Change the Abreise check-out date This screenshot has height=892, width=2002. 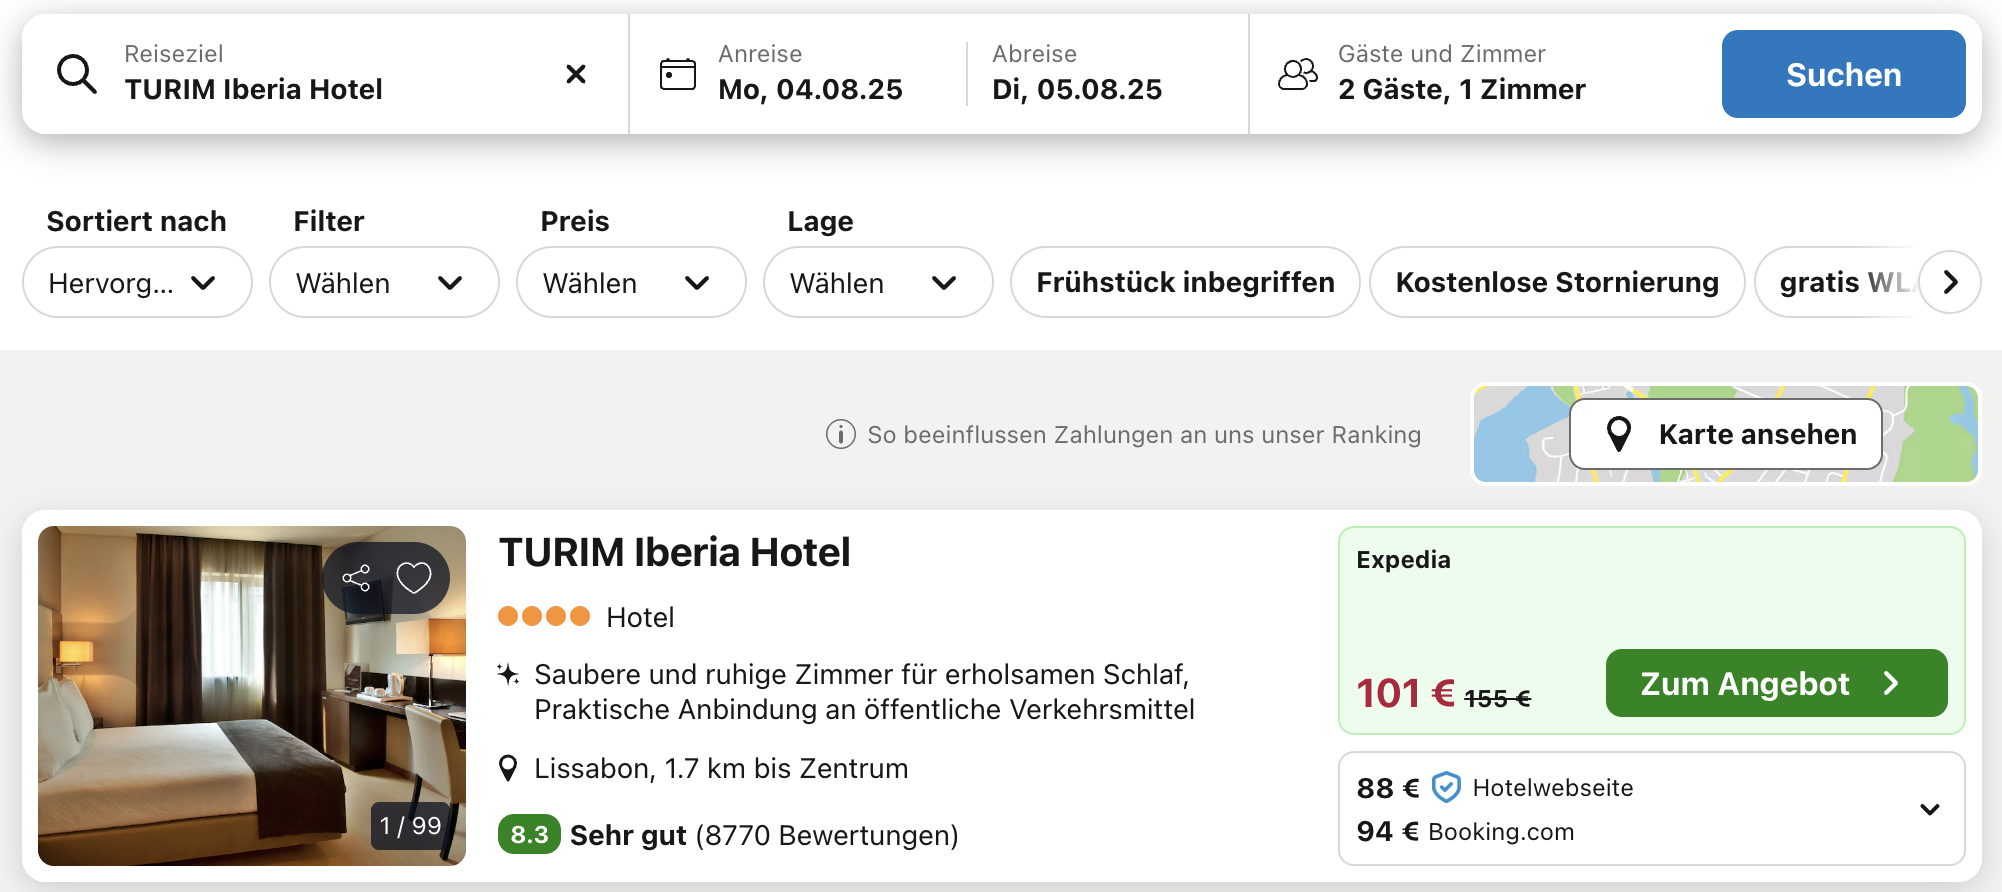[1077, 74]
